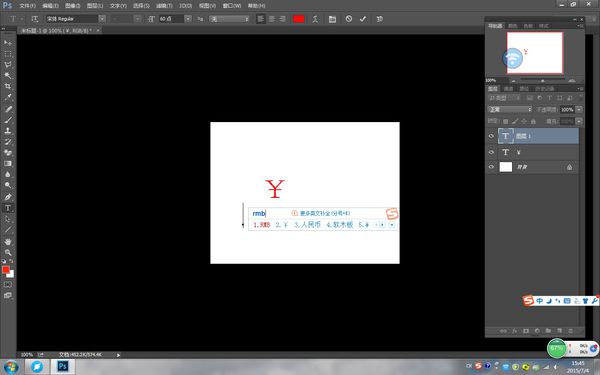Open Windows Start menu
The image size is (600, 375).
(x=11, y=367)
